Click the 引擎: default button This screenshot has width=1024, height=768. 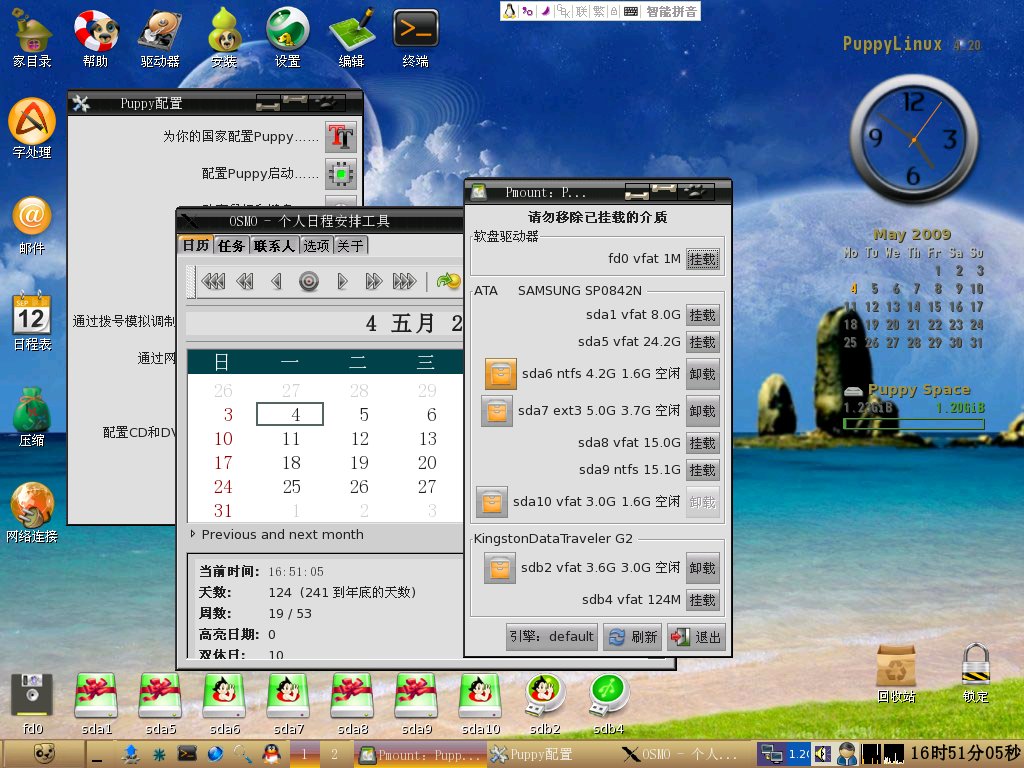point(552,637)
